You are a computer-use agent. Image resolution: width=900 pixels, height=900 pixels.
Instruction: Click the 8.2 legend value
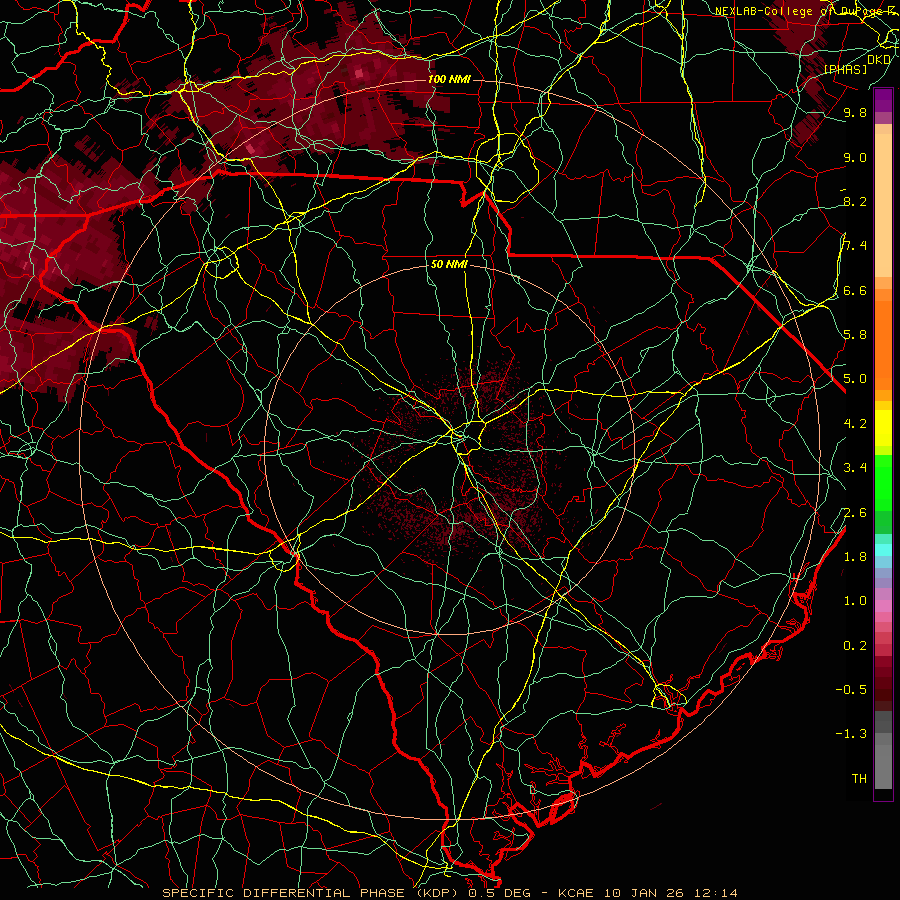[855, 202]
